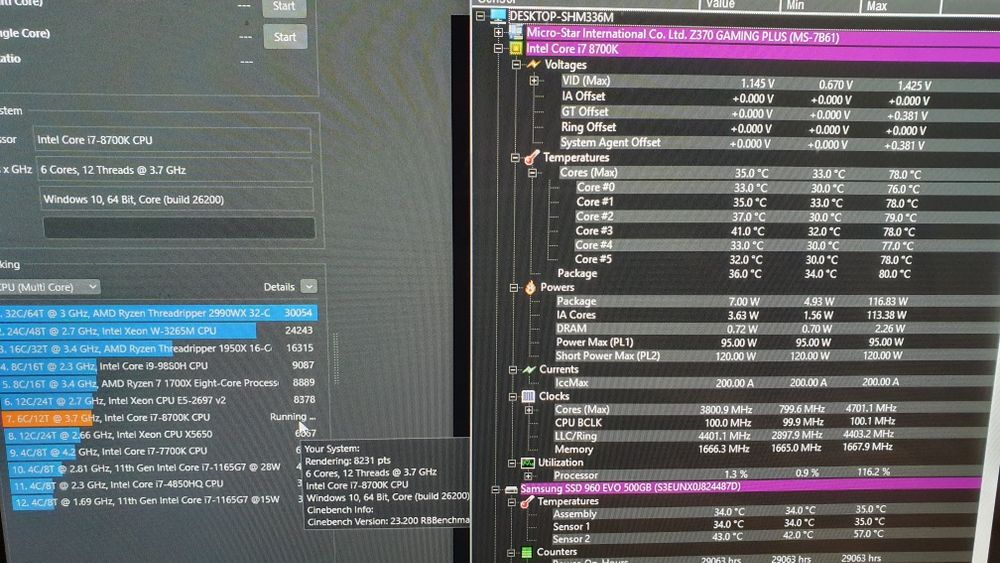
Task: Select the System Agent Offset row
Action: click(776, 143)
